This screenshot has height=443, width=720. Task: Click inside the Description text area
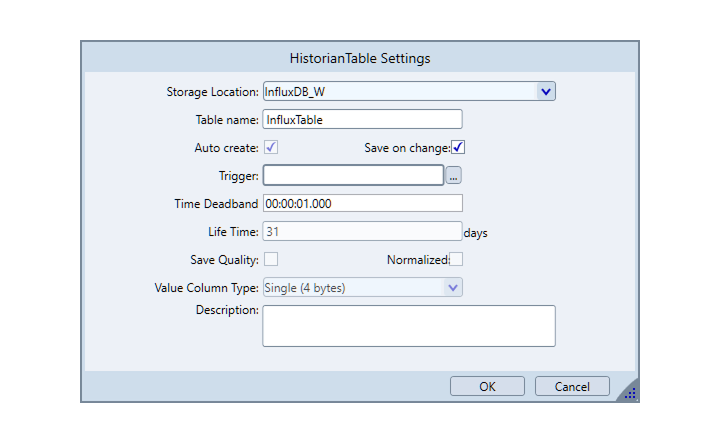[x=409, y=326]
